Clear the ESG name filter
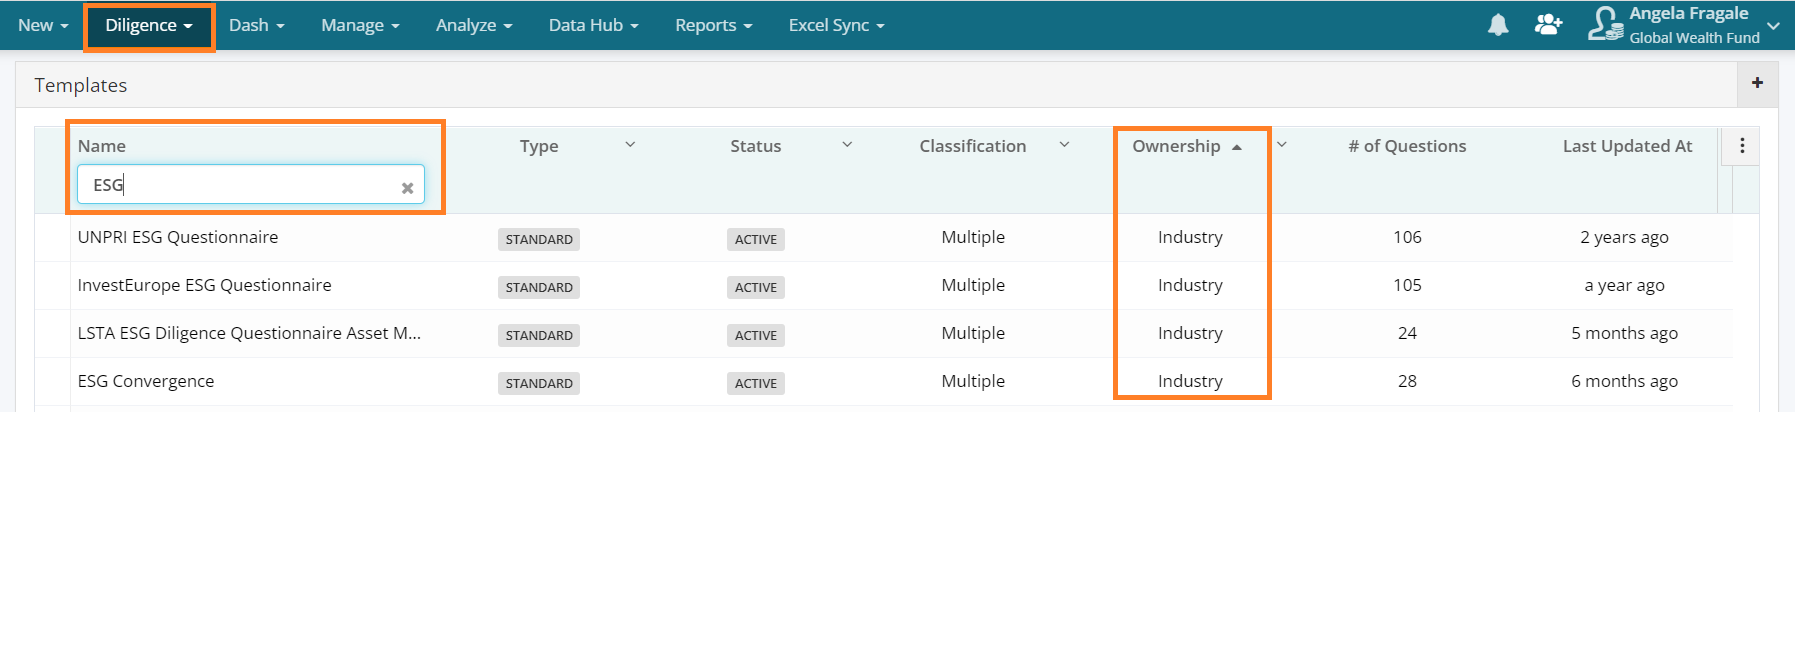 pos(407,188)
